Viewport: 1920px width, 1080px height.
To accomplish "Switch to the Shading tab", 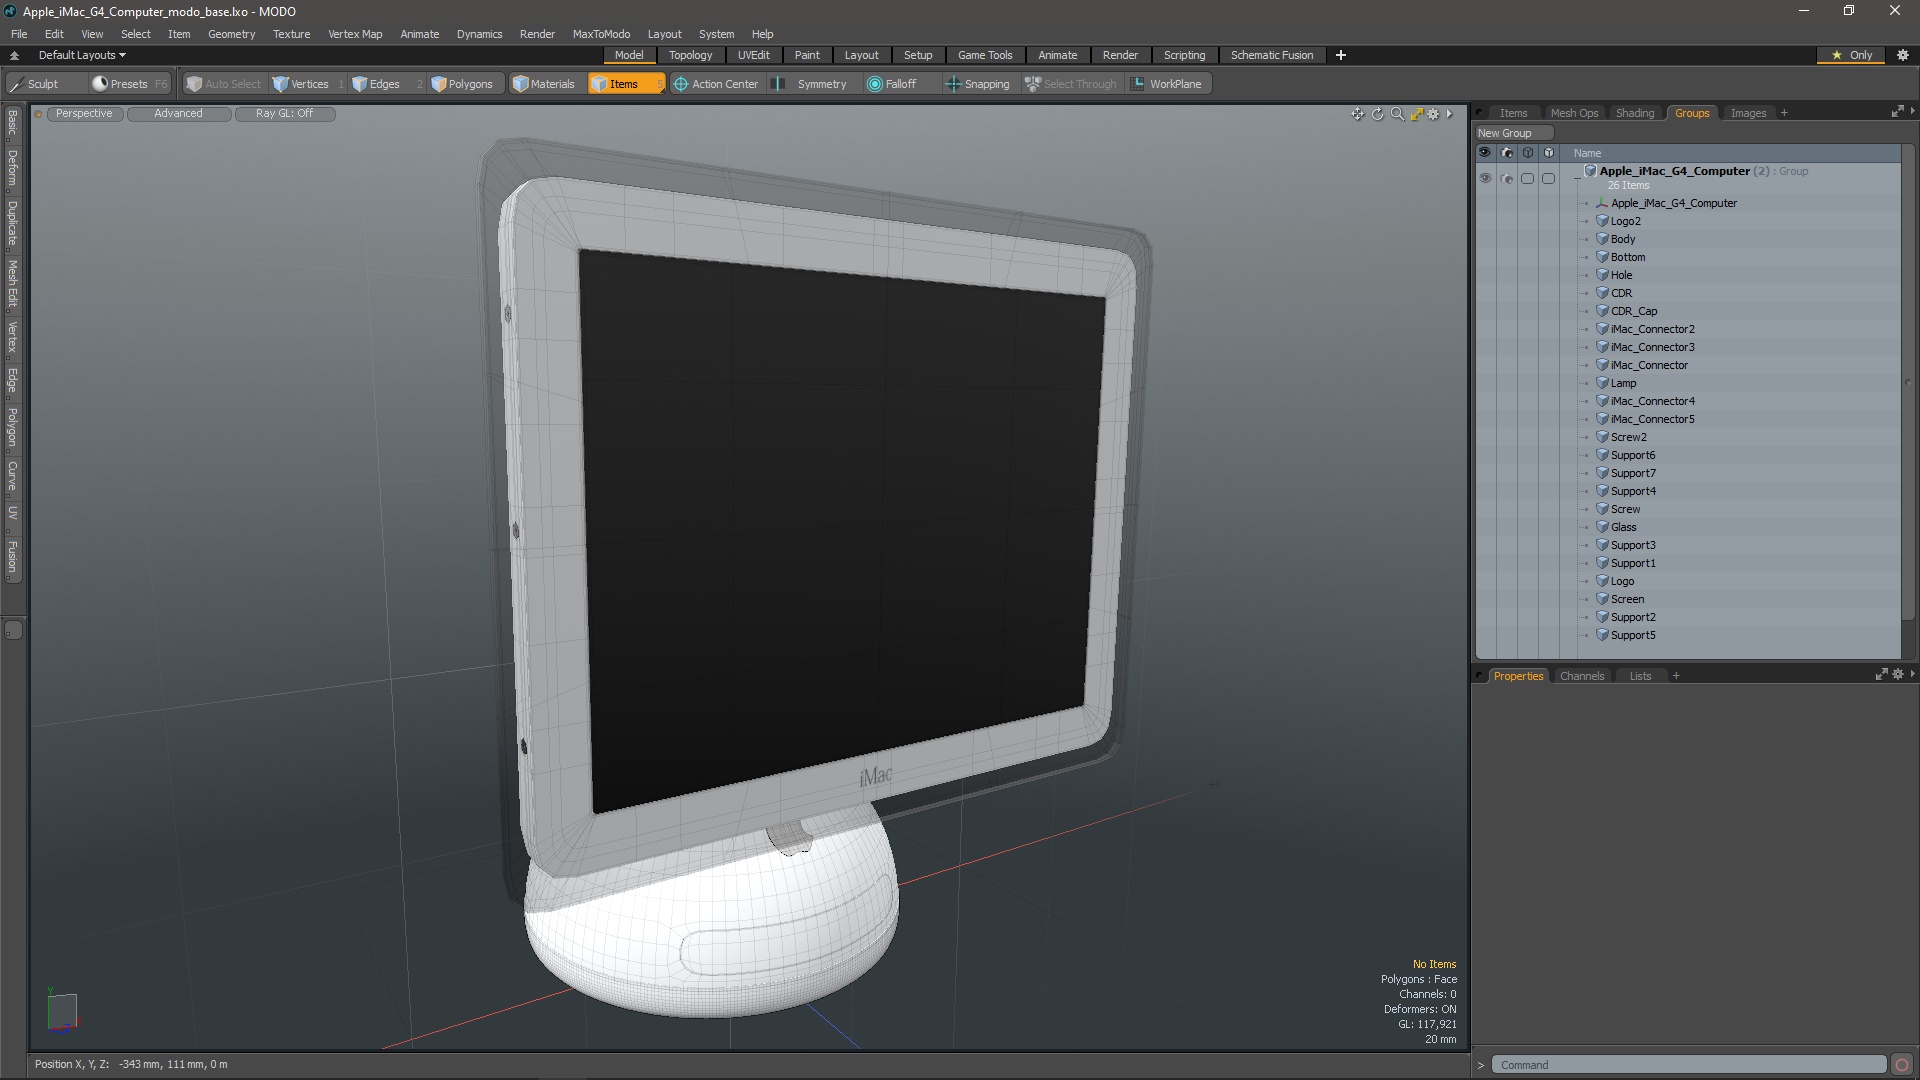I will point(1635,113).
